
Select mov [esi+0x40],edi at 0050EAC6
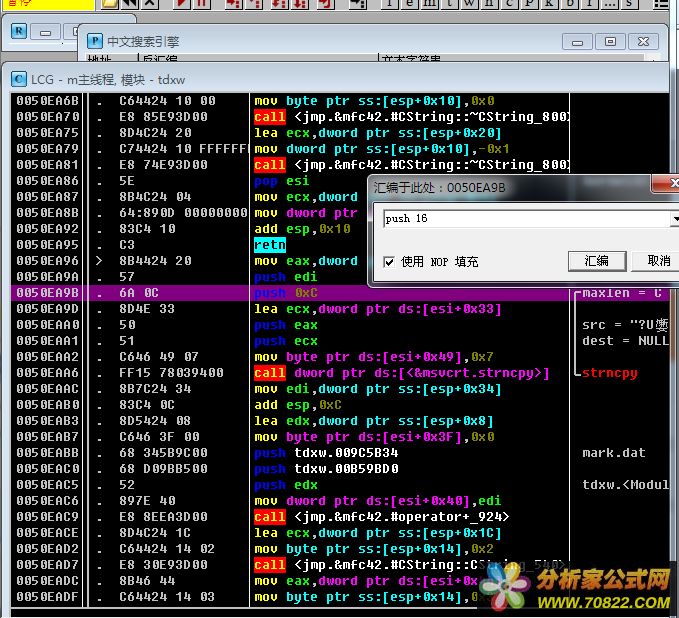coord(378,502)
